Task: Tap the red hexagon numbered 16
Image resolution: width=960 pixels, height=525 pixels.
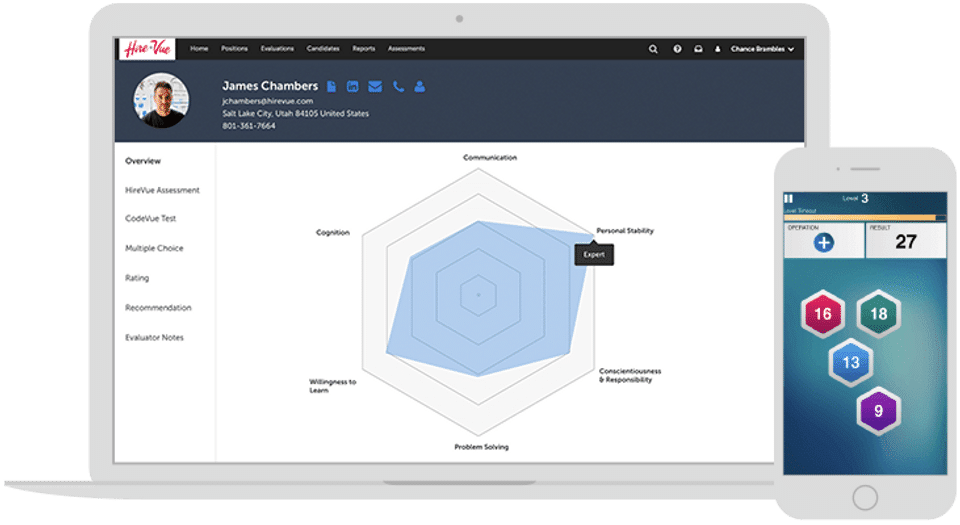Action: click(823, 314)
